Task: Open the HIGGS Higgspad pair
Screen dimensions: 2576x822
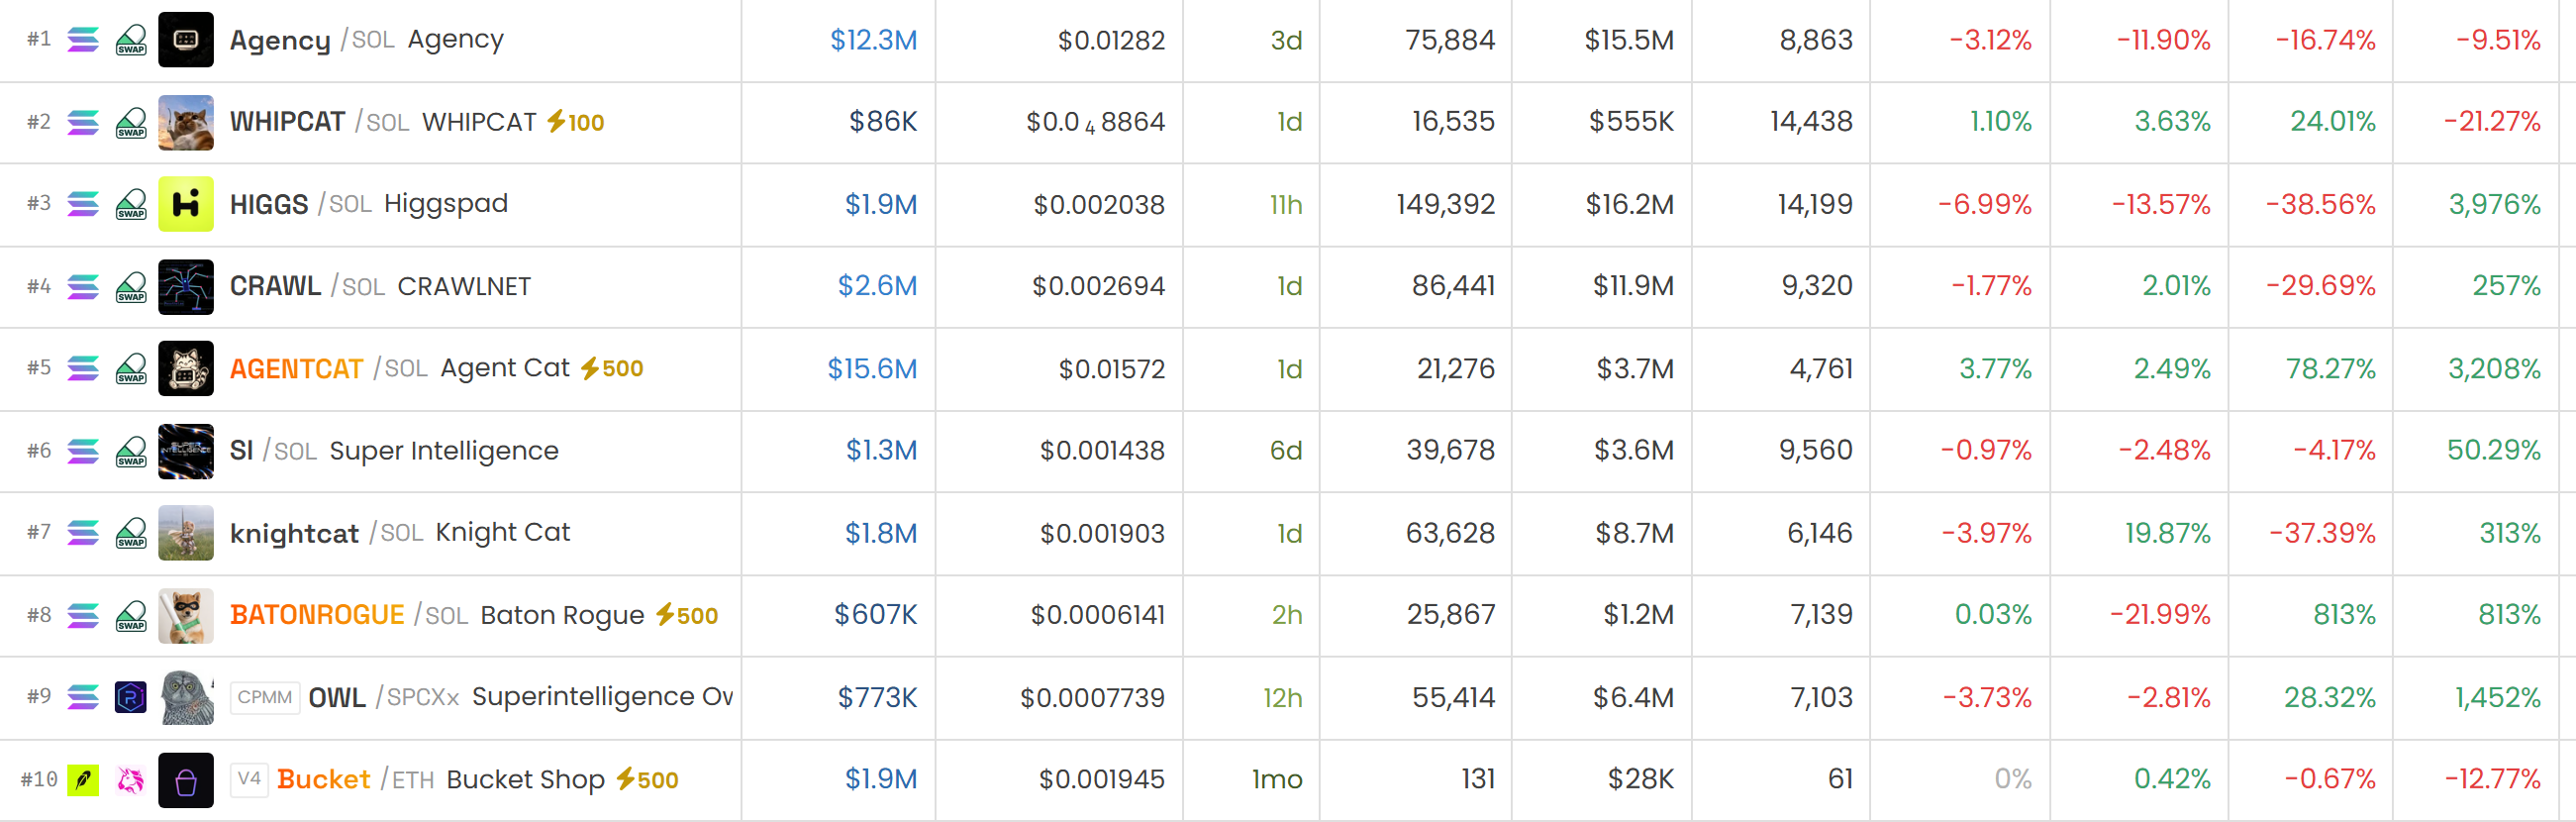Action: coord(369,204)
